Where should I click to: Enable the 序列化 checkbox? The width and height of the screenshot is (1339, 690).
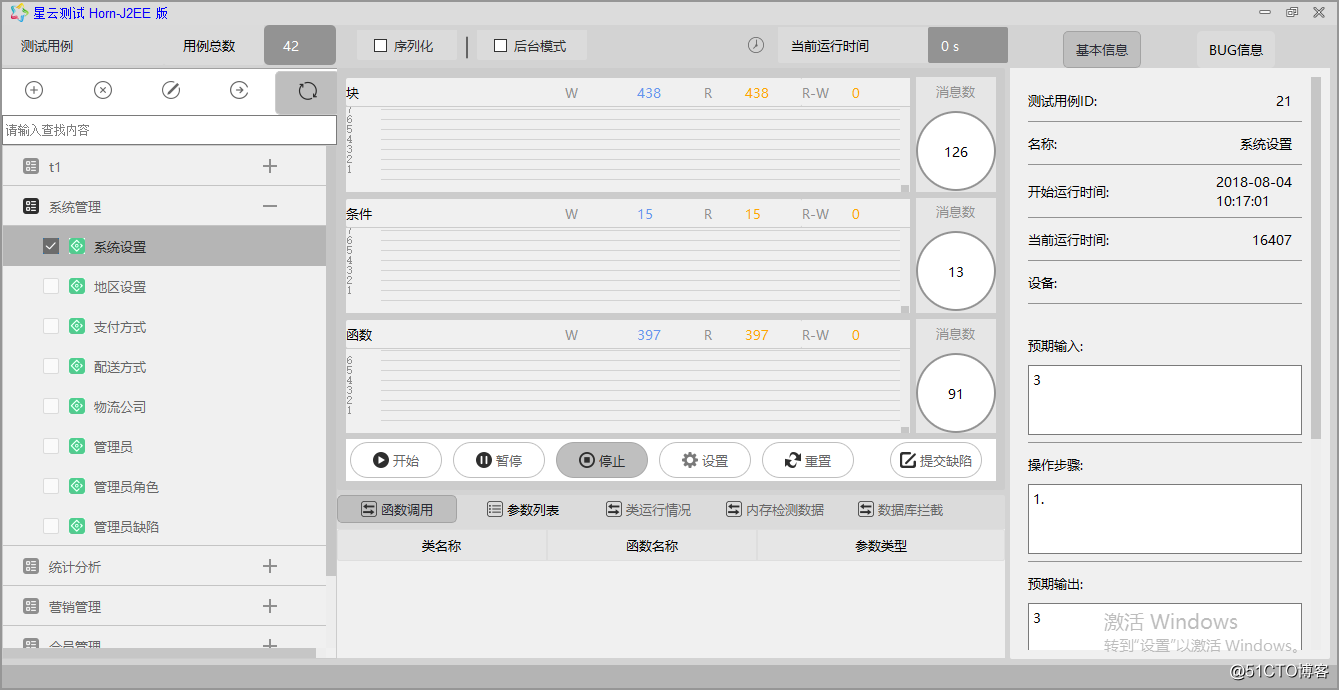pos(380,45)
